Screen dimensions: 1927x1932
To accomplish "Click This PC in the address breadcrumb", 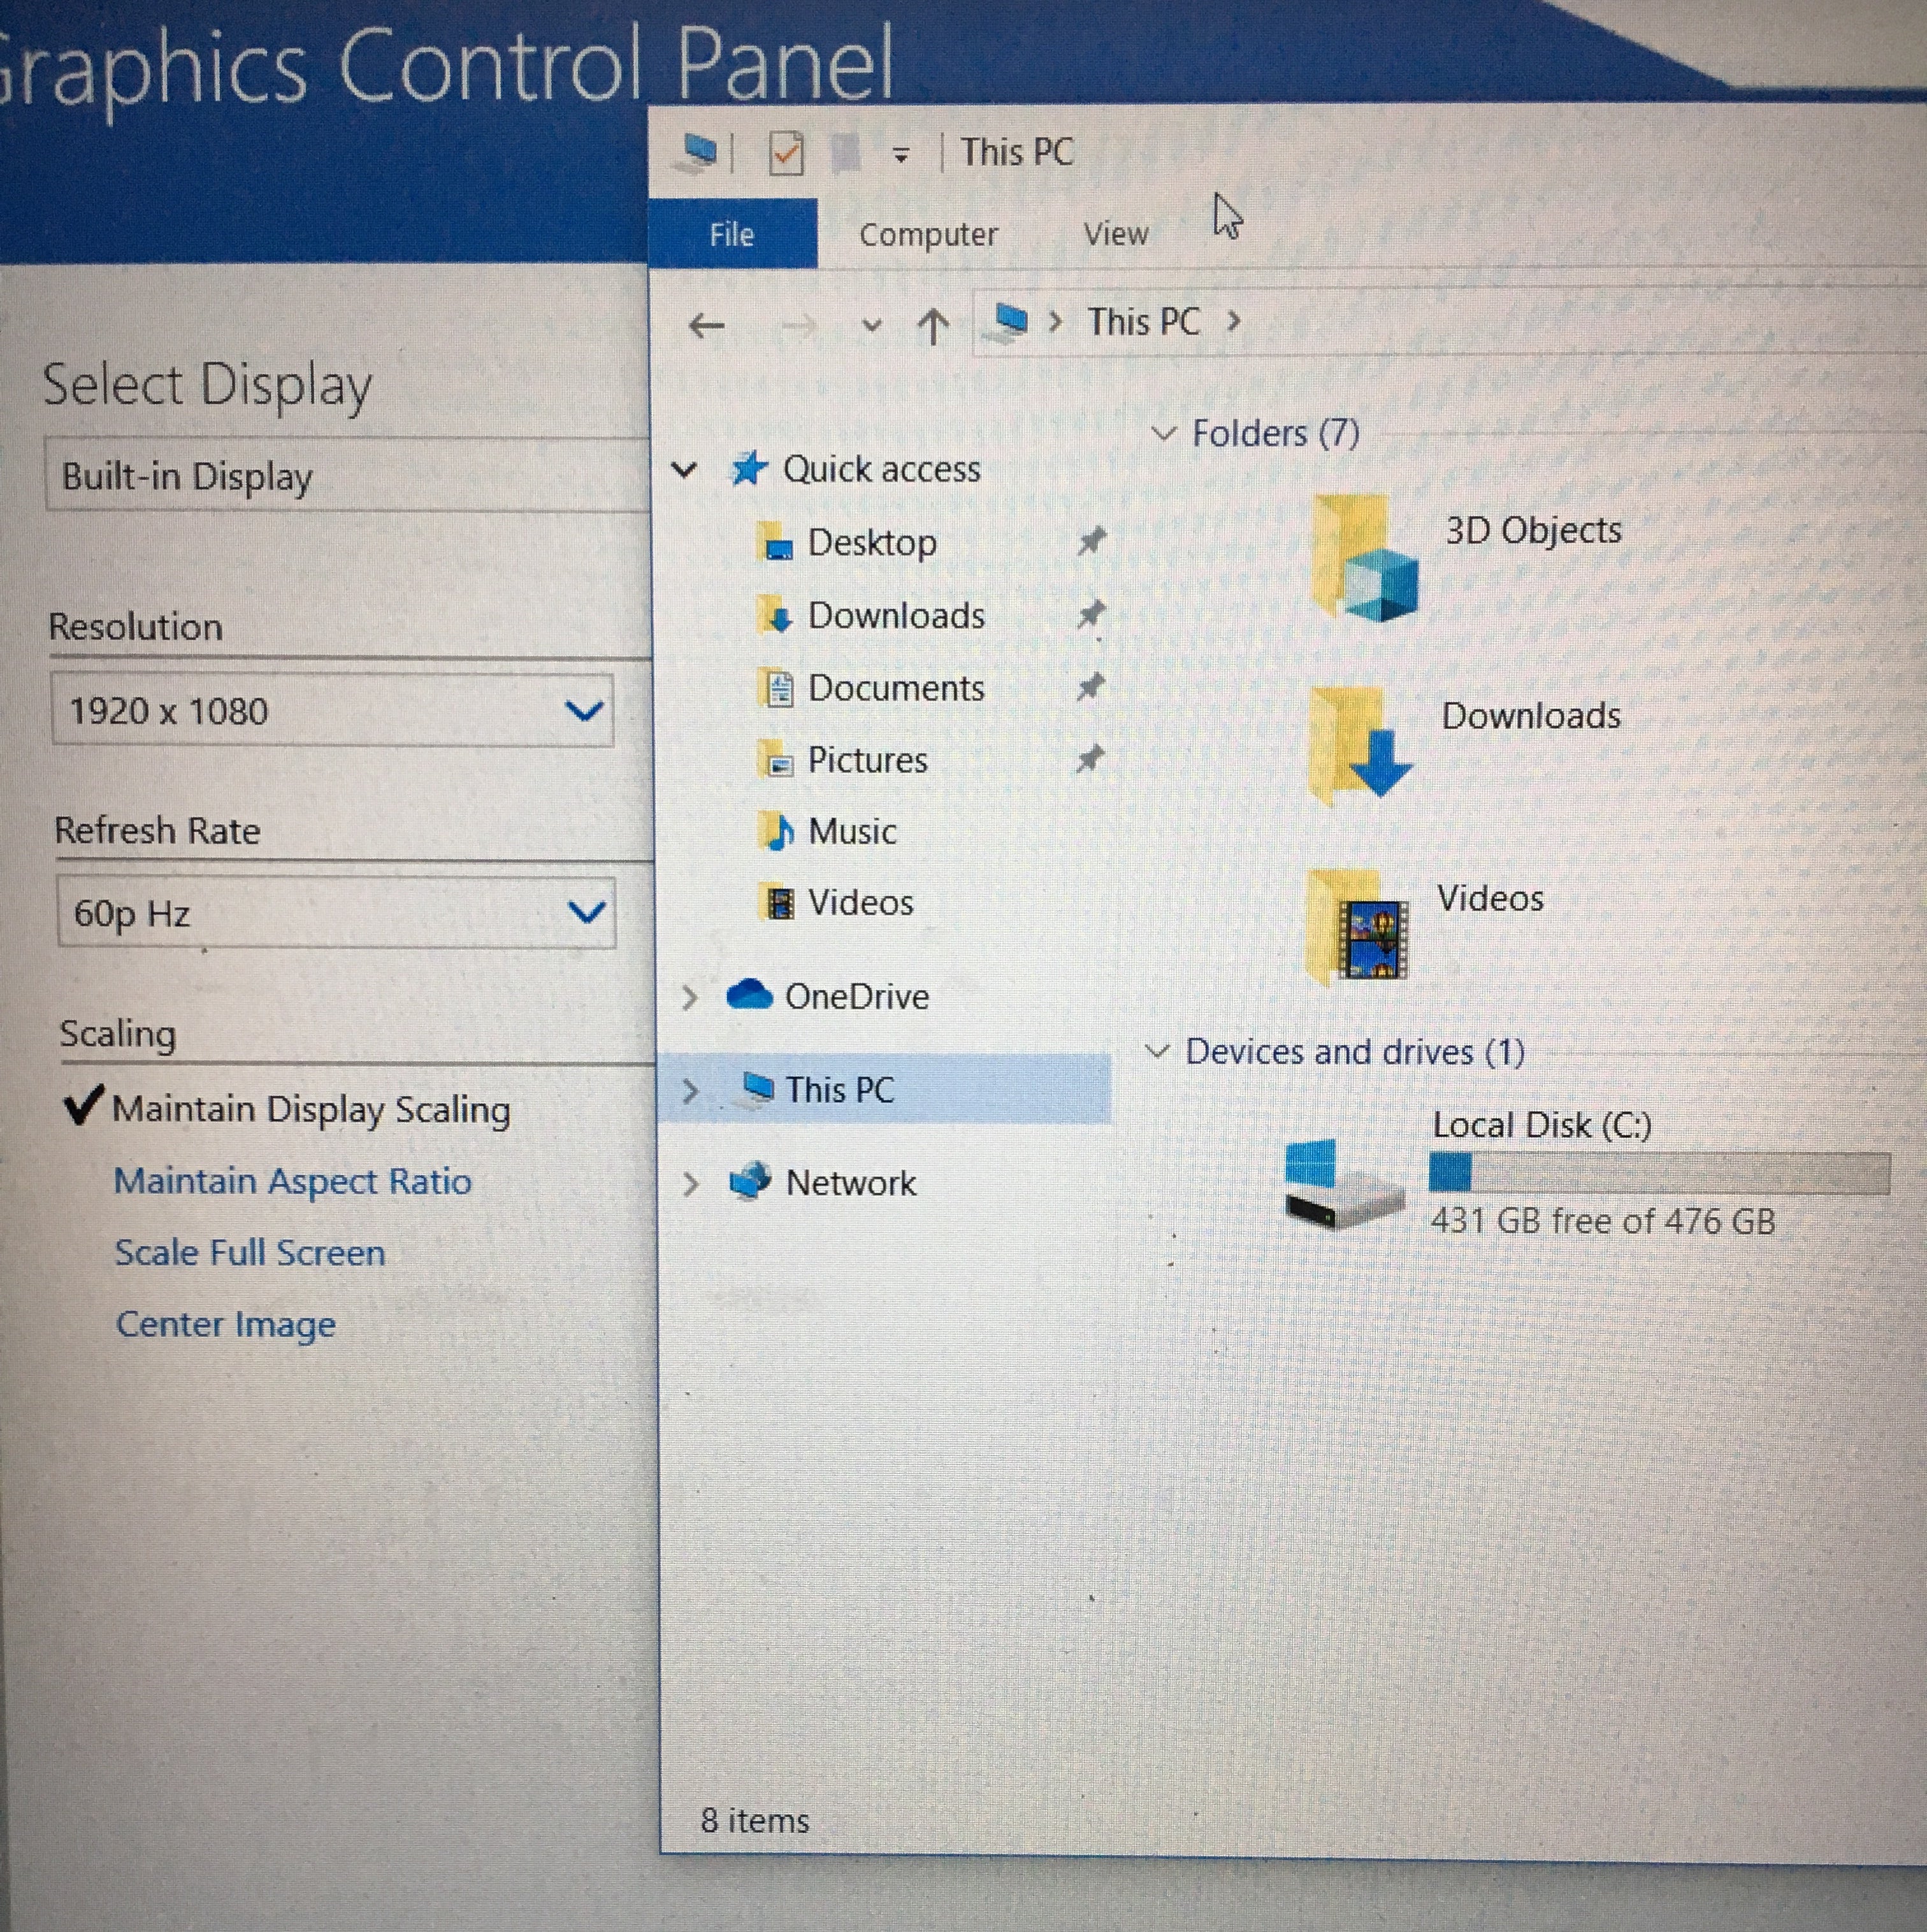I will 1144,322.
